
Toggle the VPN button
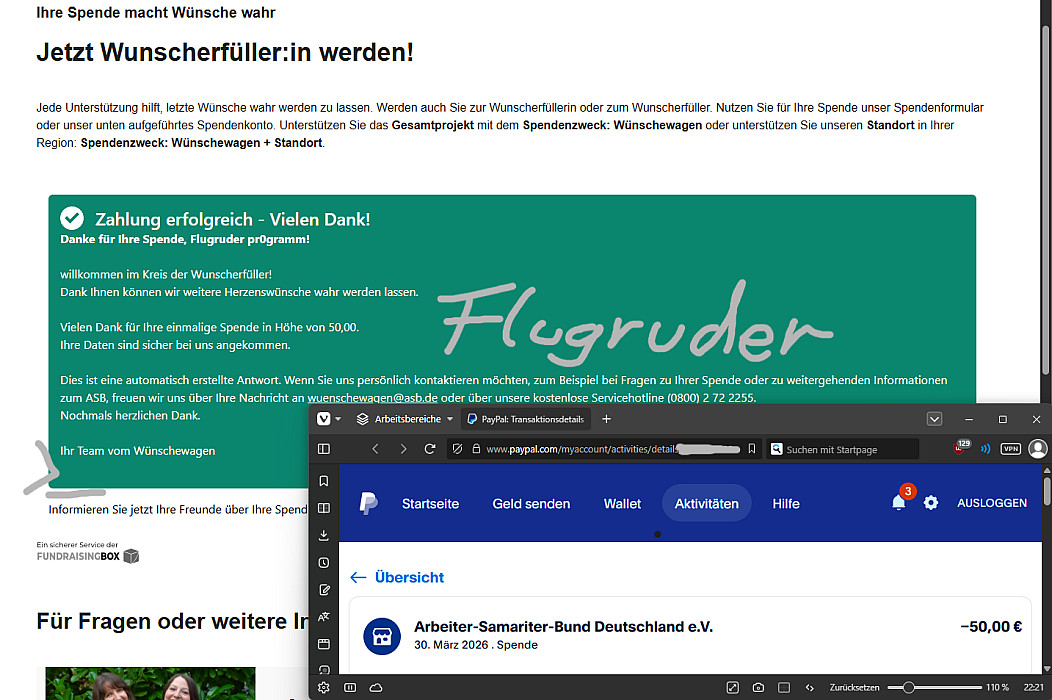(x=1011, y=449)
